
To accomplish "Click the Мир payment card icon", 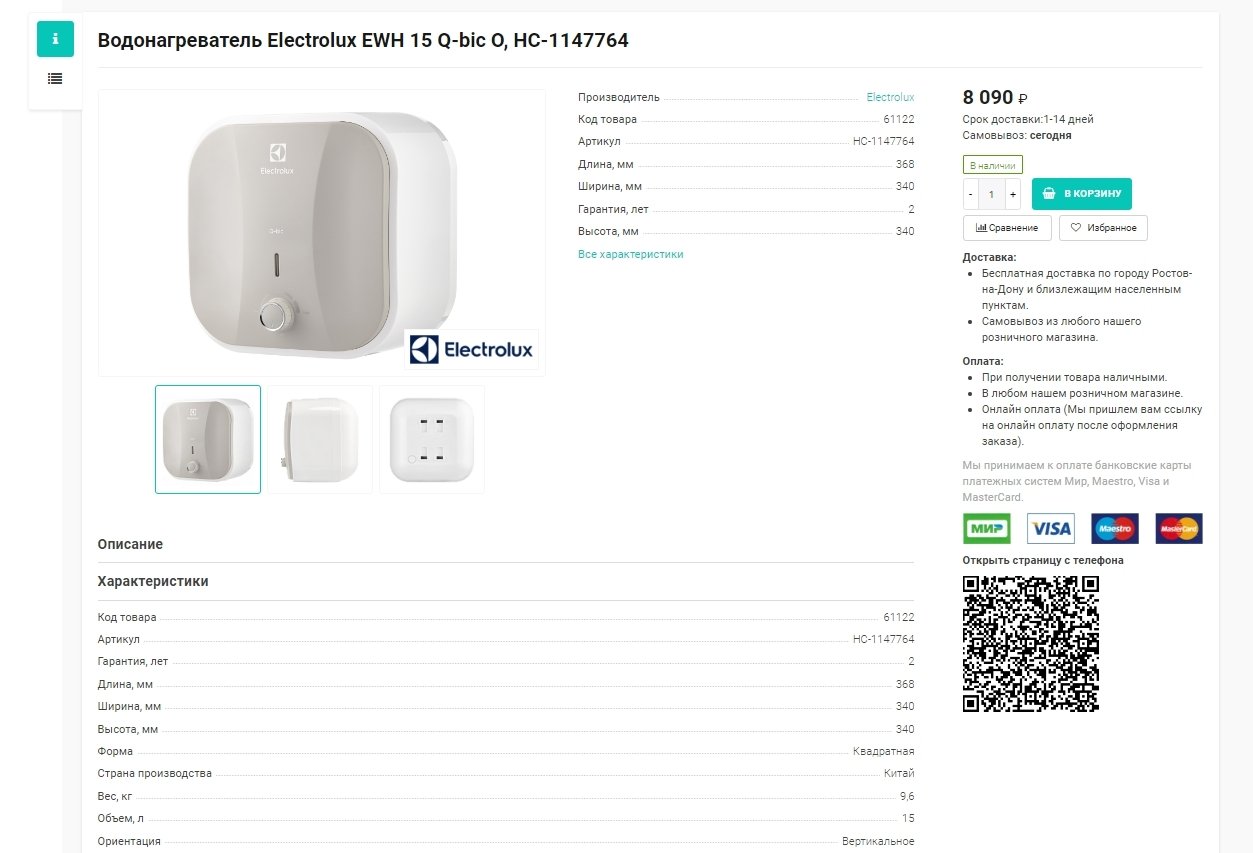I will (987, 528).
